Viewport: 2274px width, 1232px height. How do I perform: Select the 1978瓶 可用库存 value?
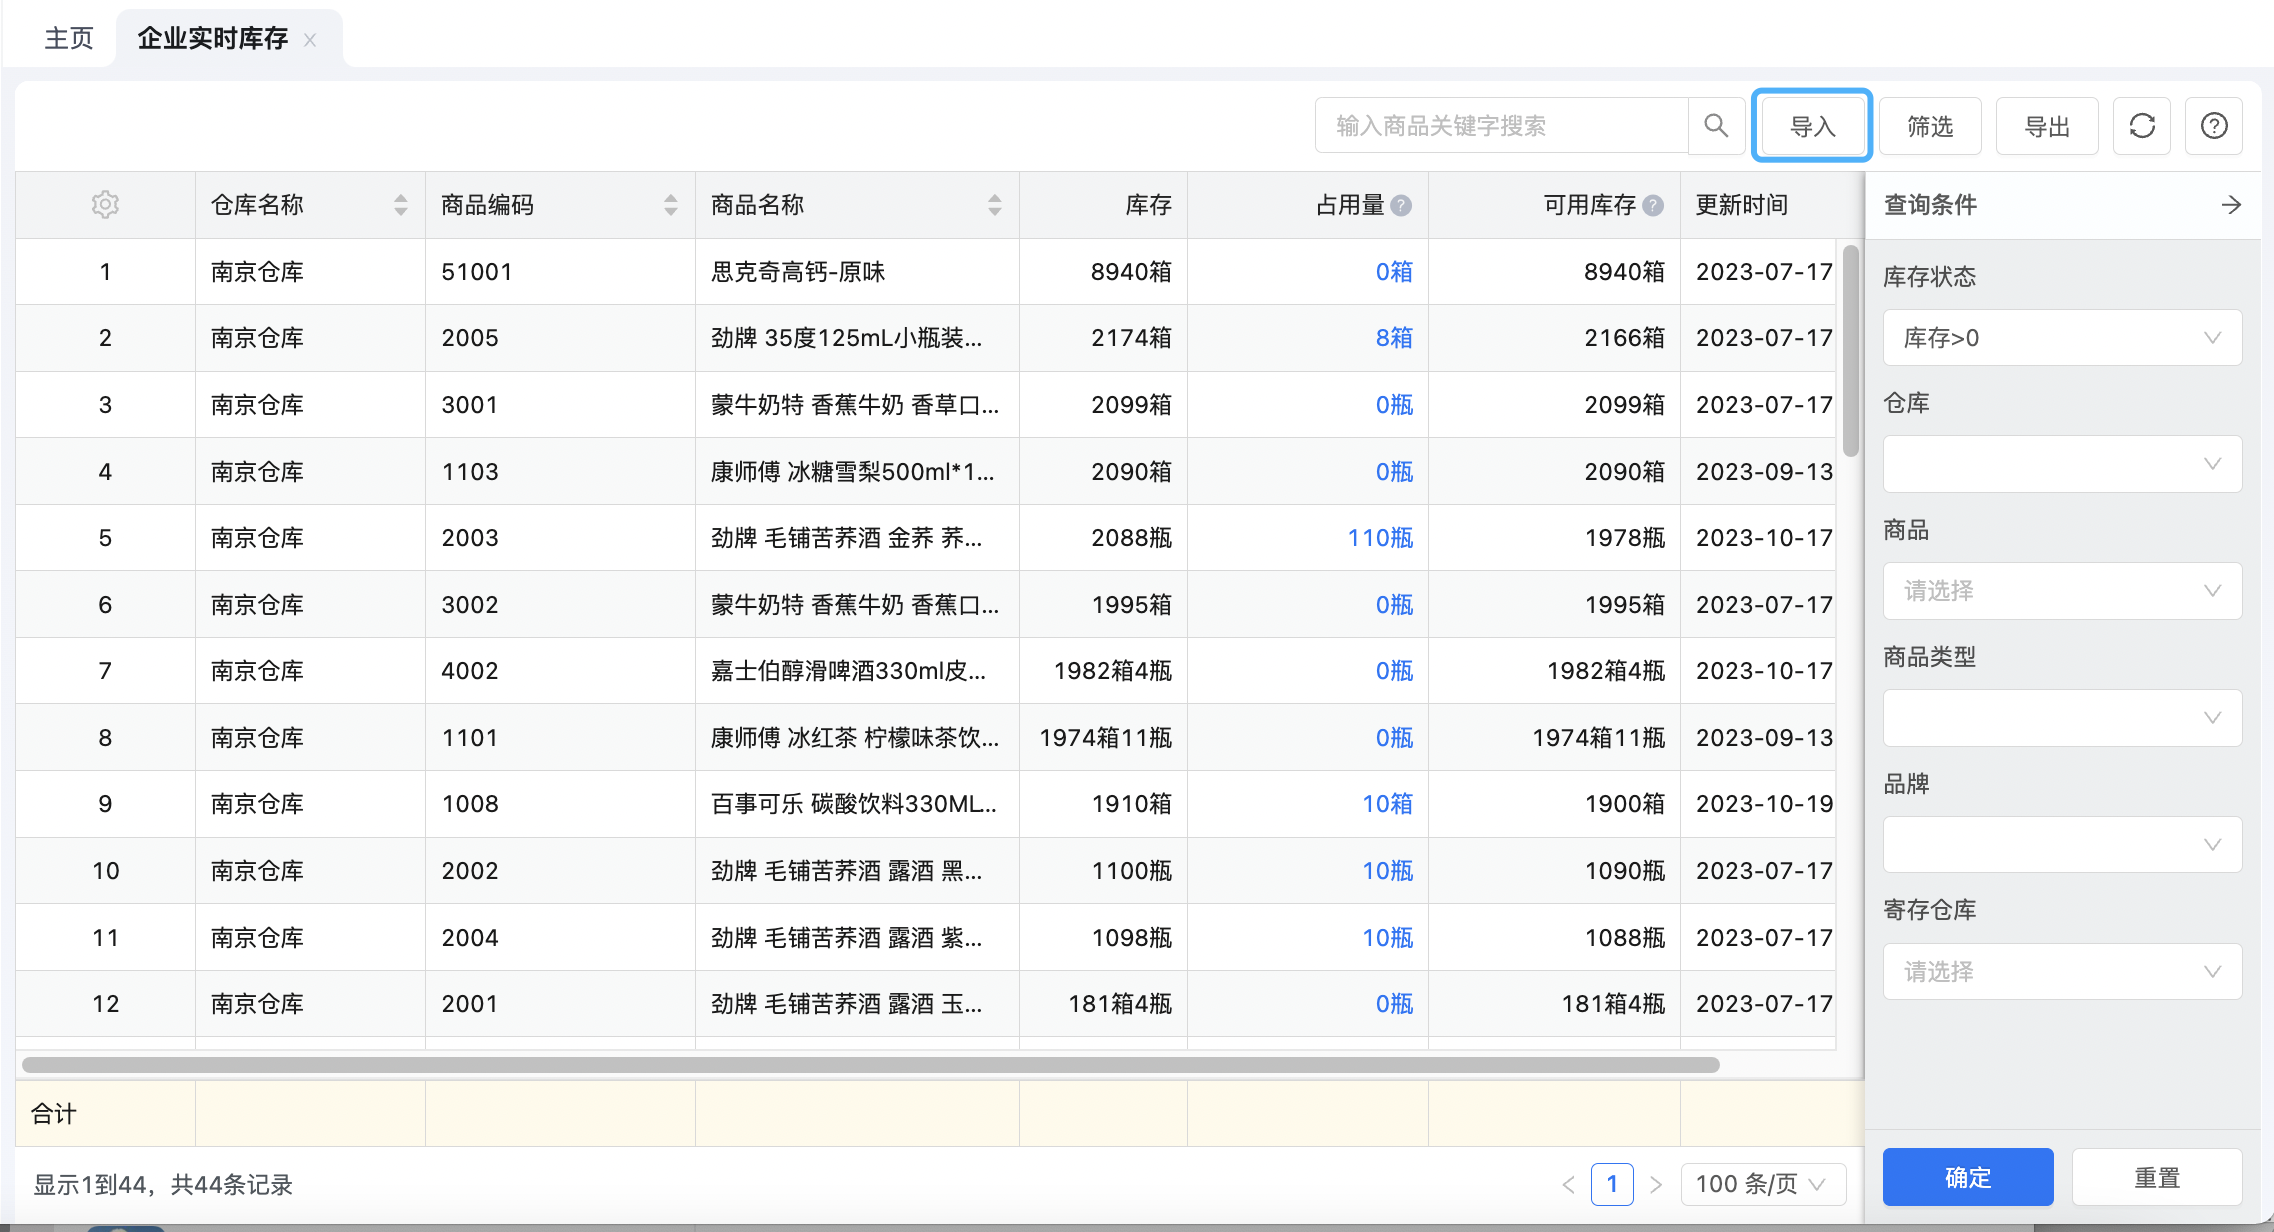click(1625, 538)
